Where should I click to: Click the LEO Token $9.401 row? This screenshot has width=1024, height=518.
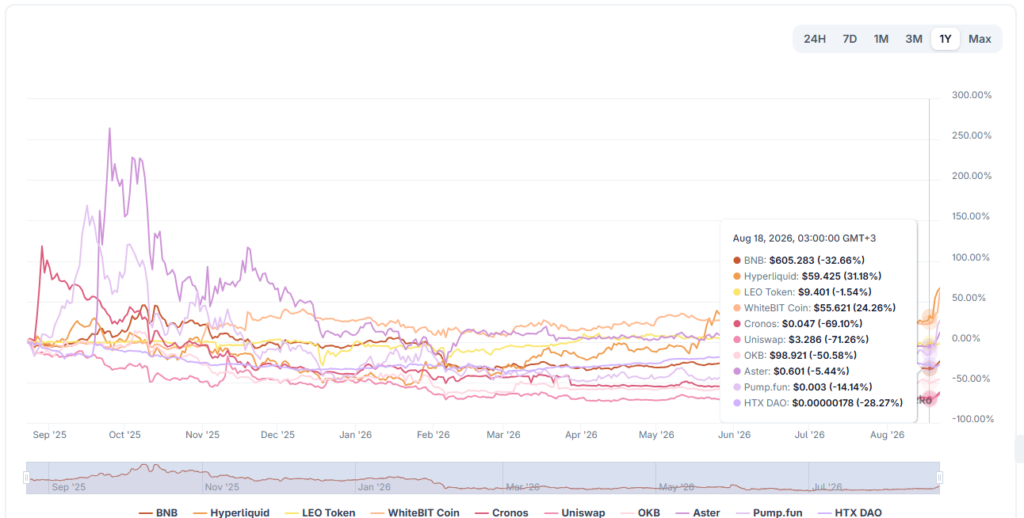(x=802, y=292)
